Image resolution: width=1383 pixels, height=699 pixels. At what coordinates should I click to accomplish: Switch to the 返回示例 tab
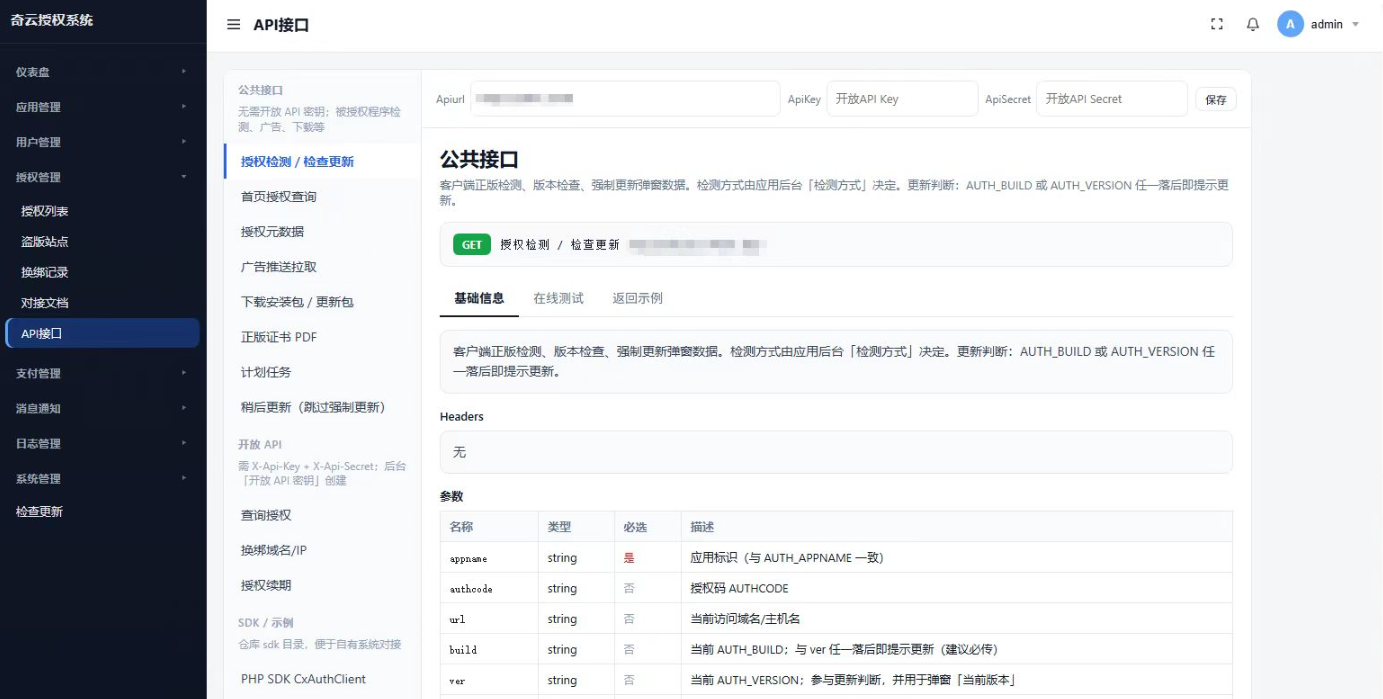637,298
